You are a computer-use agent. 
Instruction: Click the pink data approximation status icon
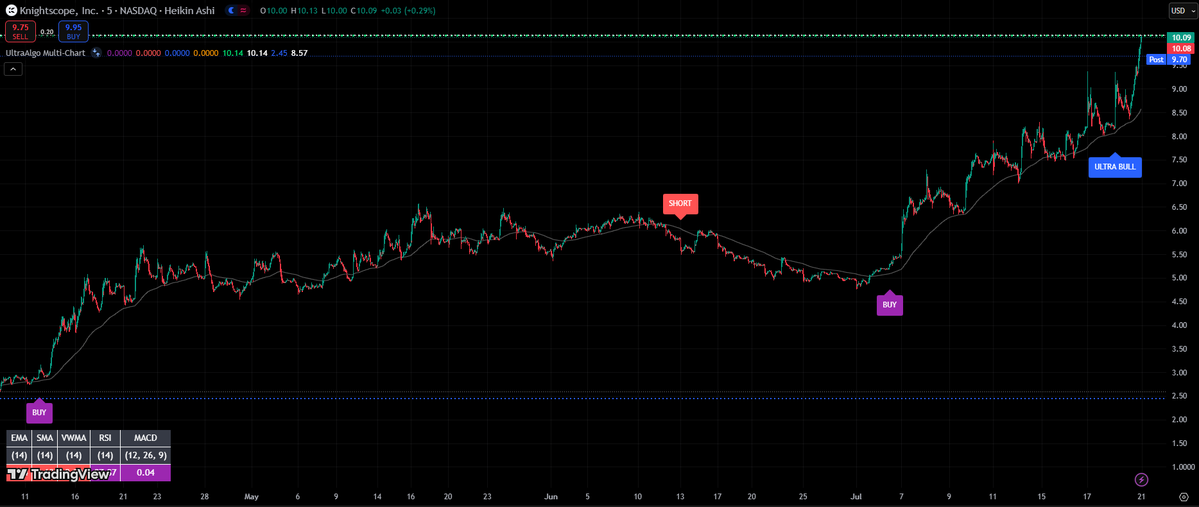(242, 10)
